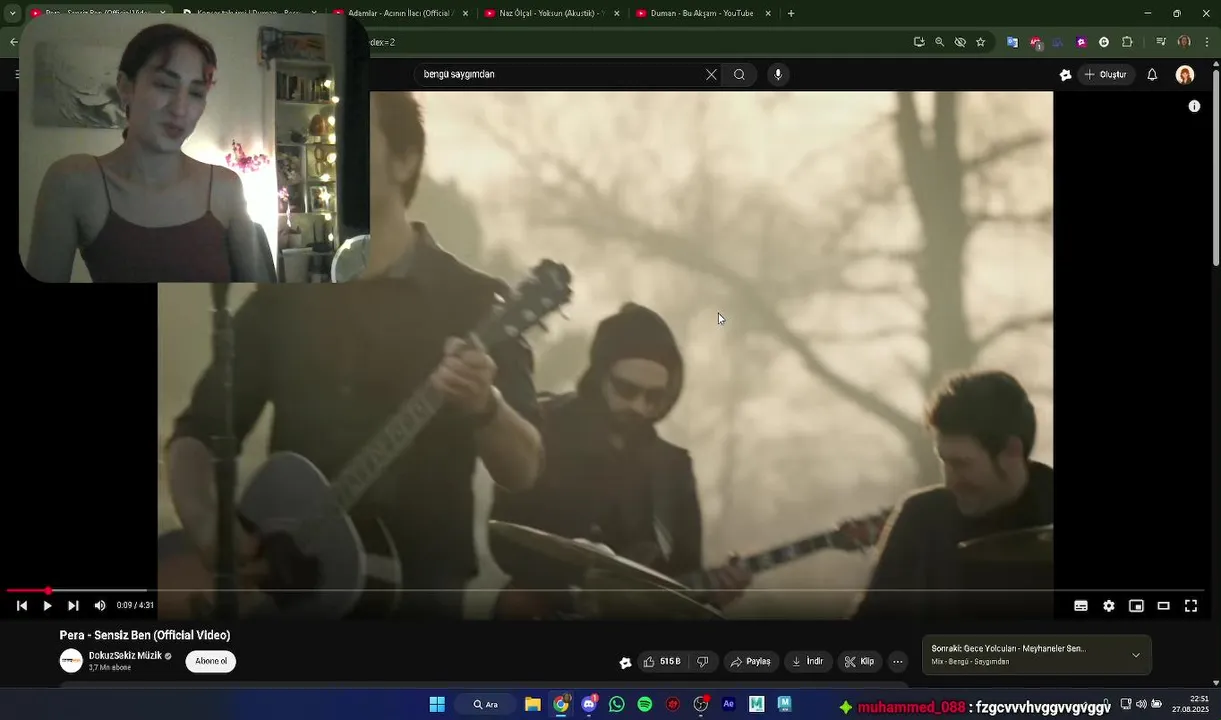Open more actions three-dot menu
The image size is (1221, 720).
[x=898, y=662]
